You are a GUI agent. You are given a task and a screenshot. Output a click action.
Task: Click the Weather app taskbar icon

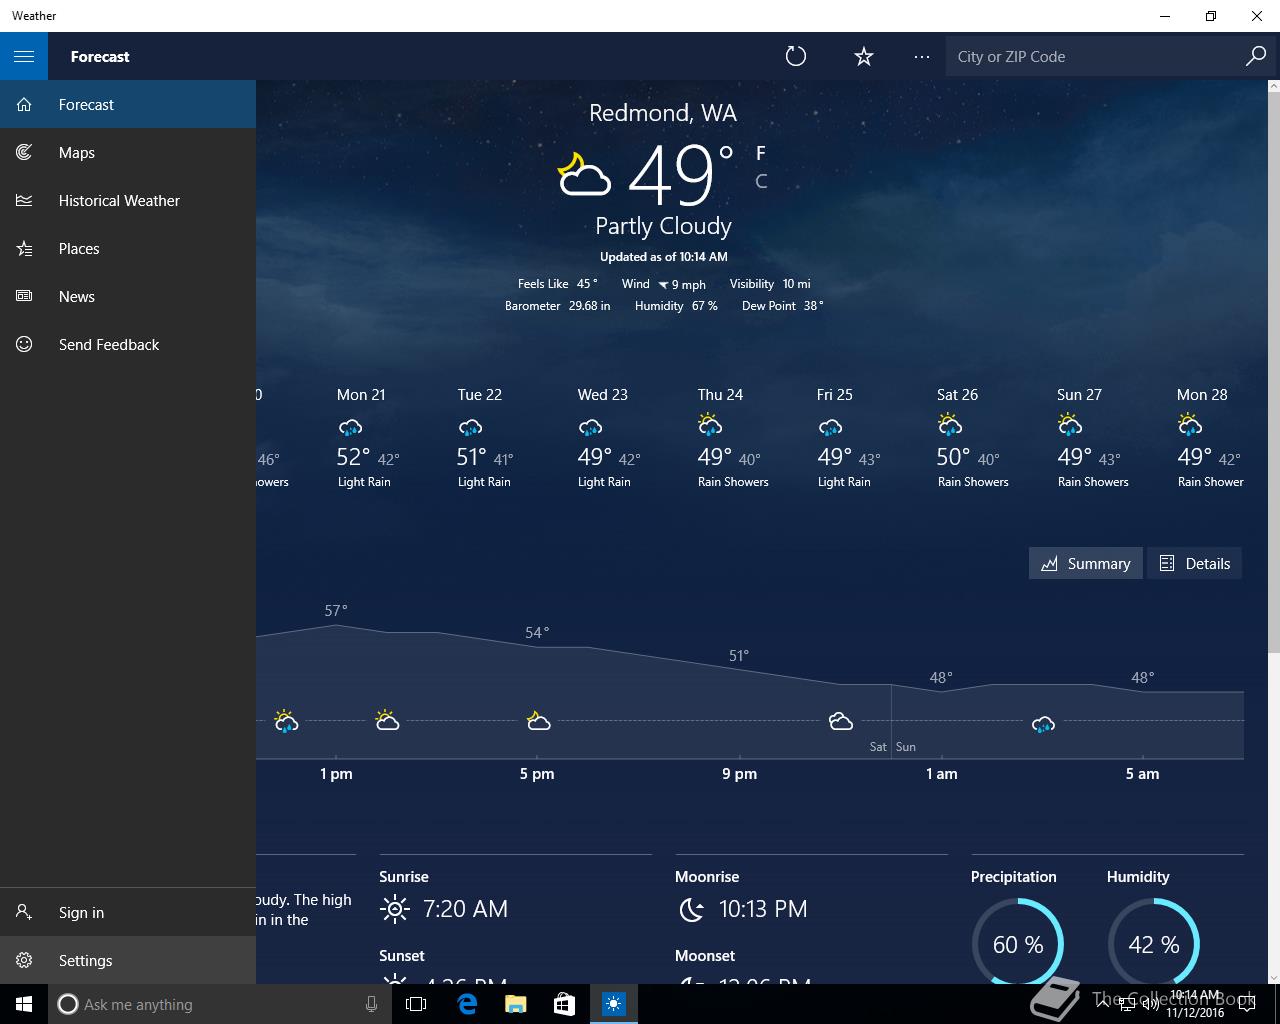pos(613,1004)
